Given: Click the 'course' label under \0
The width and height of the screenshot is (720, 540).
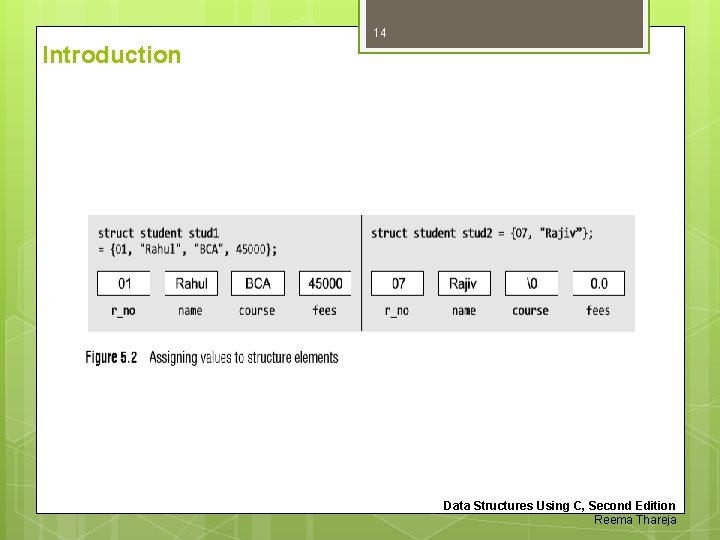Looking at the screenshot, I should pos(530,311).
